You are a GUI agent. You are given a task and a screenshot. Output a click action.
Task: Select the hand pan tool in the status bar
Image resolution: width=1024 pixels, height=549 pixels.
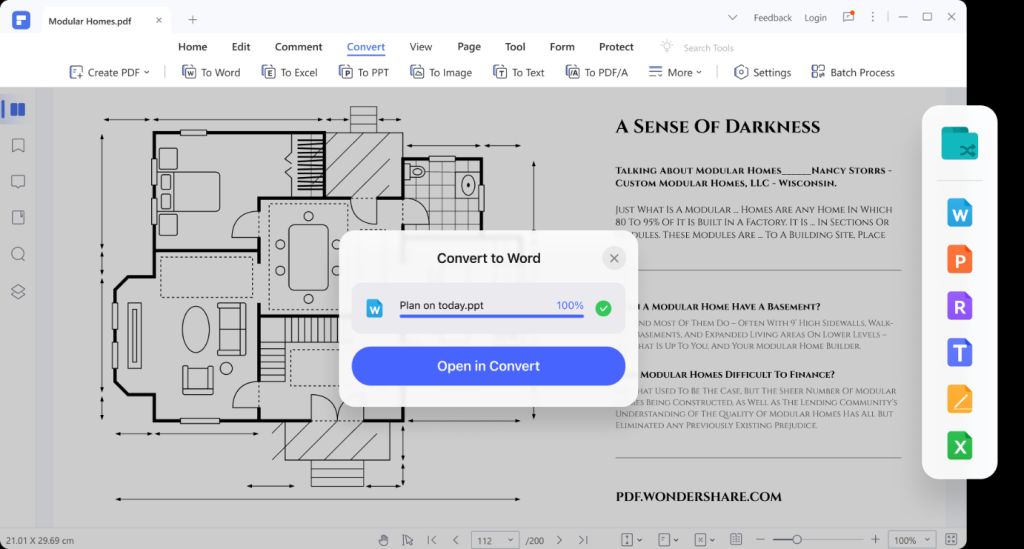pyautogui.click(x=383, y=540)
